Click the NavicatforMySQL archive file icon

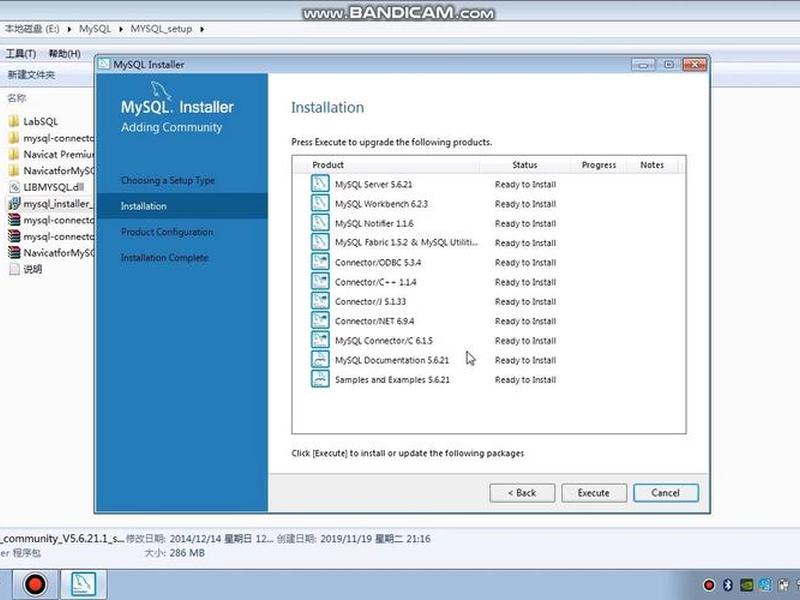[14, 253]
